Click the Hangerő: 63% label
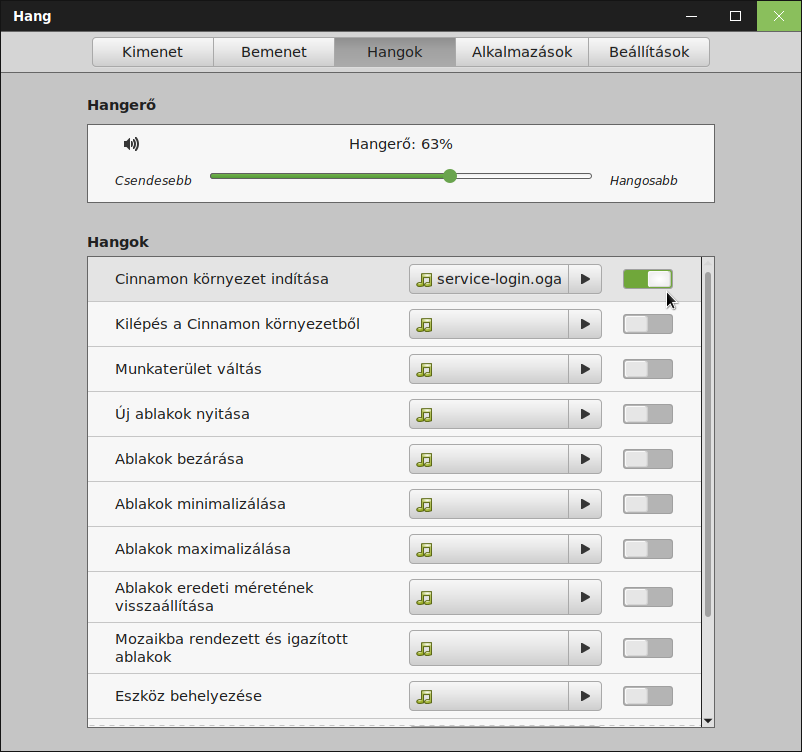Image resolution: width=802 pixels, height=752 pixels. coord(401,144)
